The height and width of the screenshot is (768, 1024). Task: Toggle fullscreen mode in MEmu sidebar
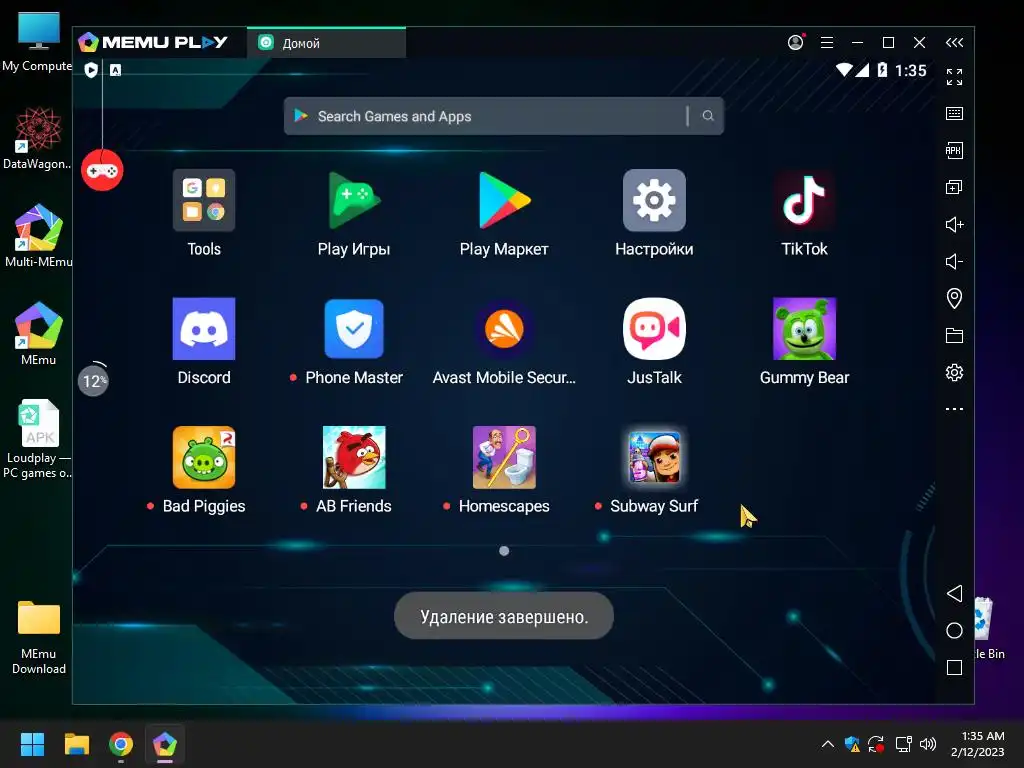954,77
